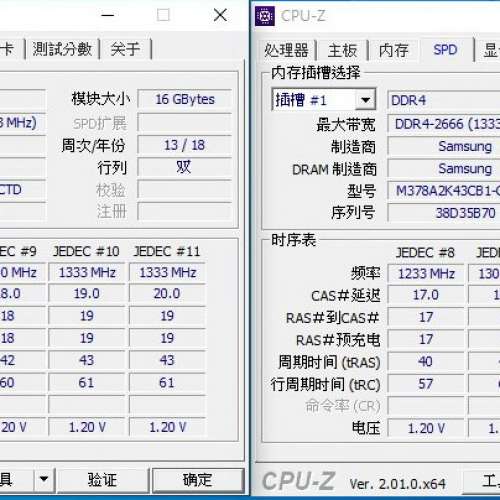Click the JEDEC #10 1333 MHz frequency cell
Screen dimensions: 500x500
(x=87, y=273)
